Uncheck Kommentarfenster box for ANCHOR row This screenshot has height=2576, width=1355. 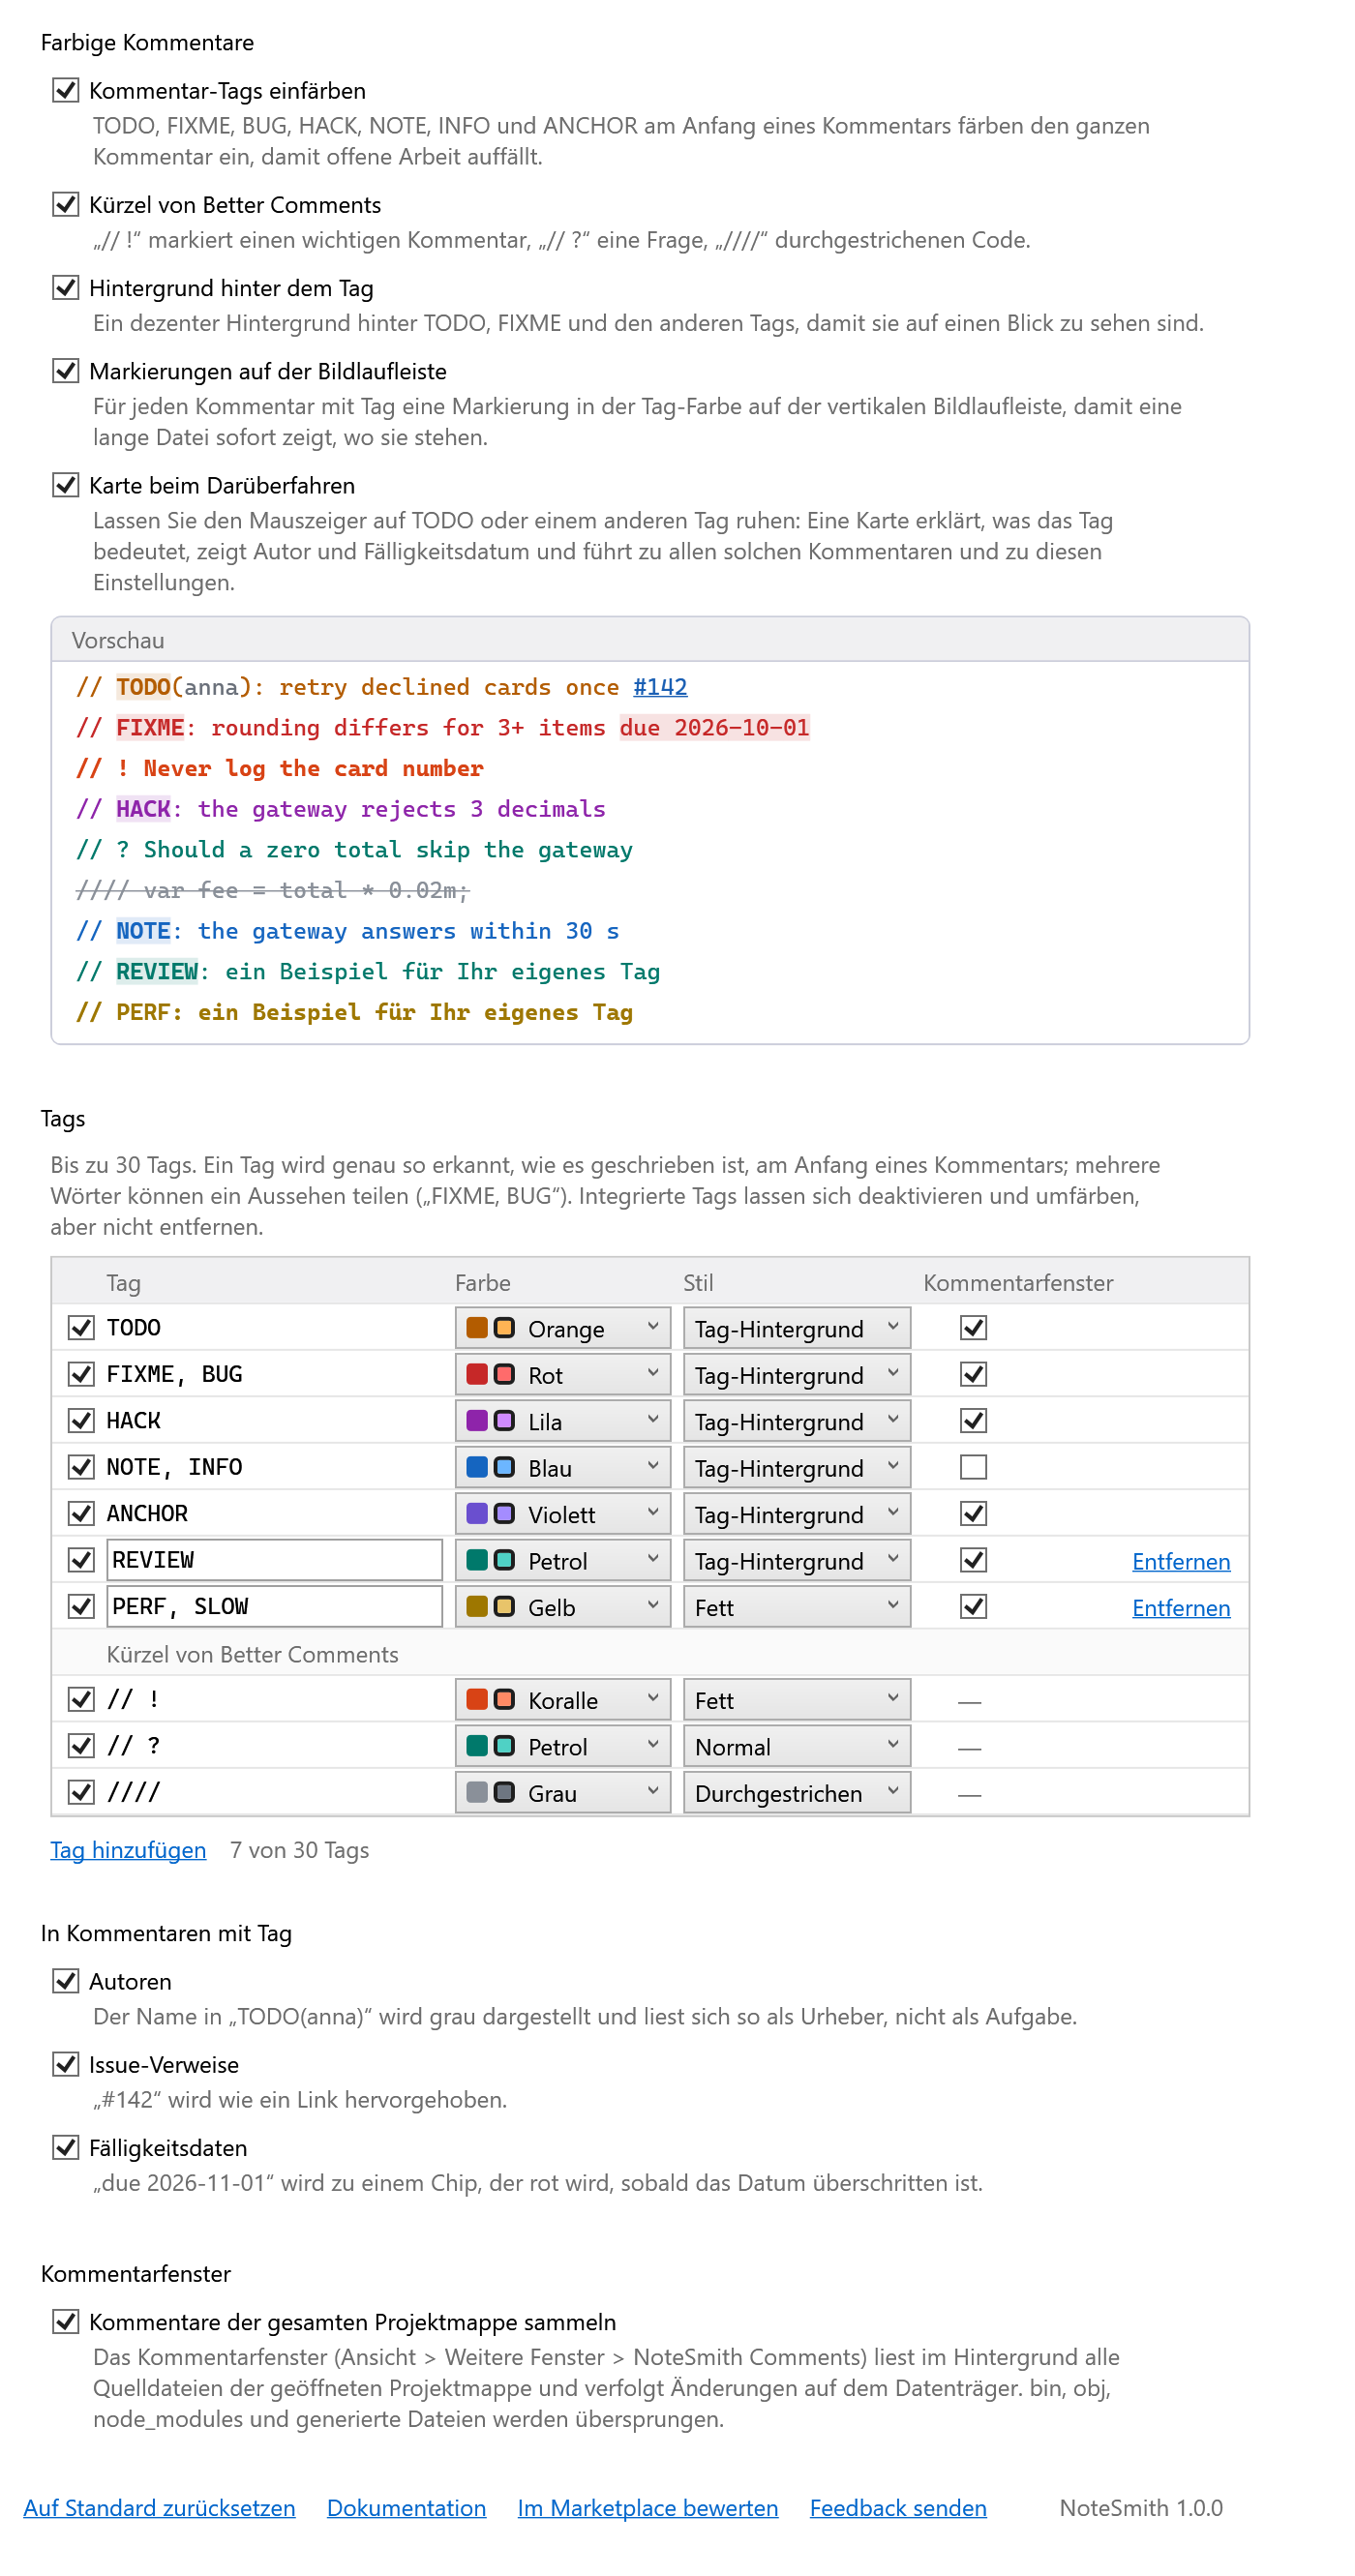tap(973, 1514)
